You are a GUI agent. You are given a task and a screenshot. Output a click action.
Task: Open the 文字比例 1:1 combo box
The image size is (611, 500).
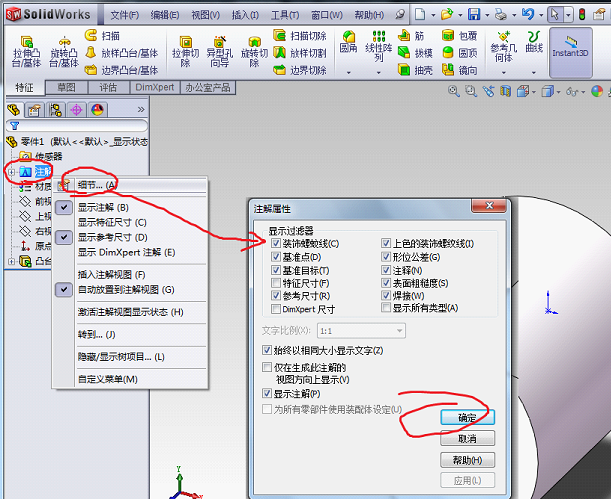(361, 331)
